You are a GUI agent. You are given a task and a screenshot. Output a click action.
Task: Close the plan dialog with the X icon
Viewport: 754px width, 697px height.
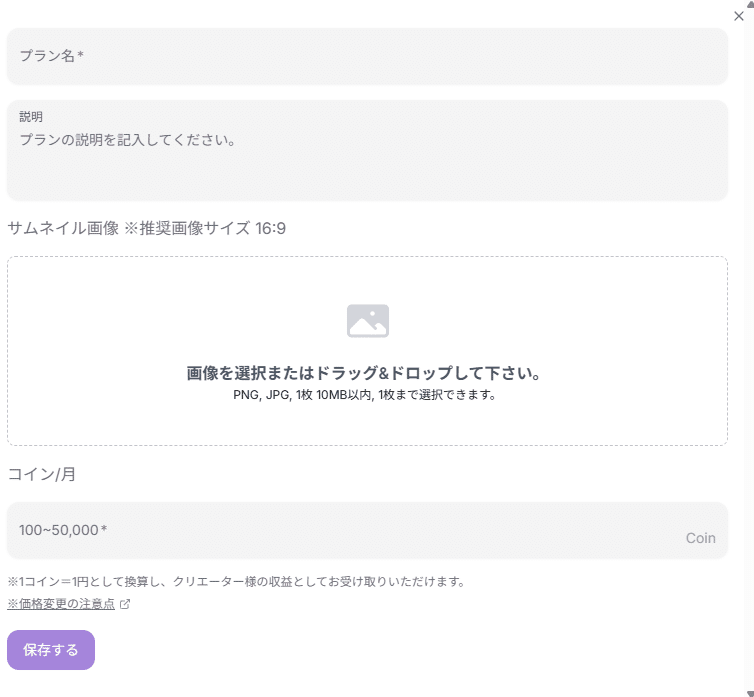(739, 16)
